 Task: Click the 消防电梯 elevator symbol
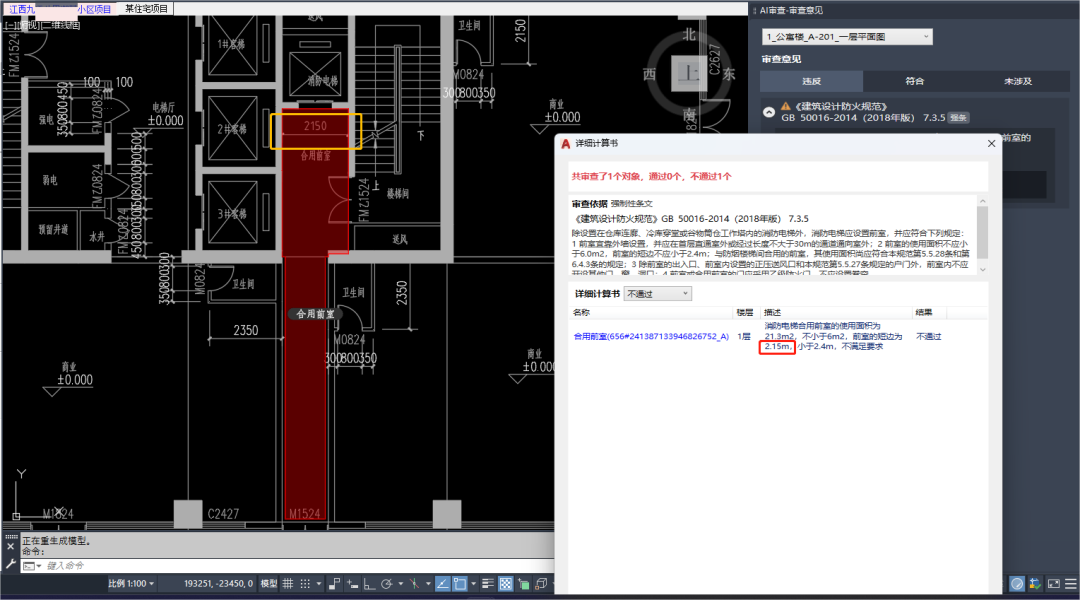click(315, 74)
